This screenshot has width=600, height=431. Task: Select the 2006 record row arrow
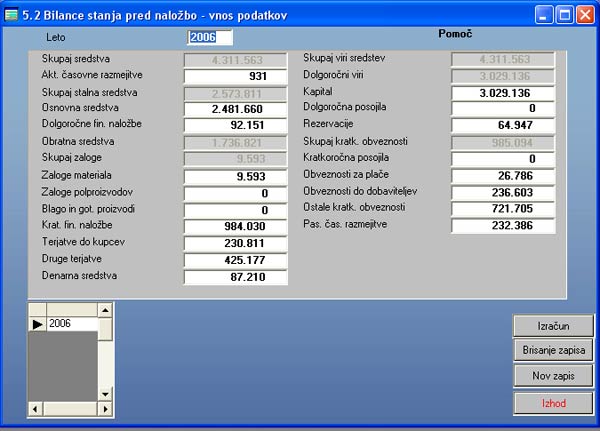(38, 324)
